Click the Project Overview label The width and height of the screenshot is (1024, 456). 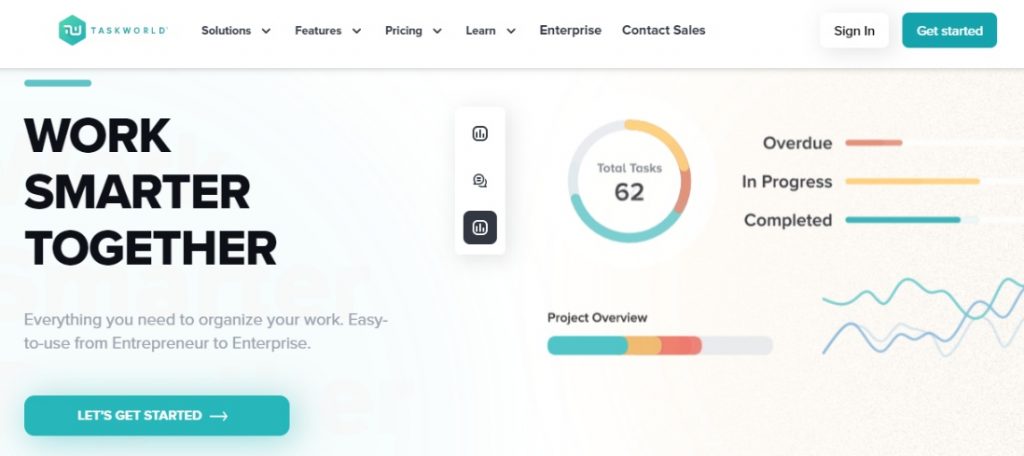click(x=597, y=318)
